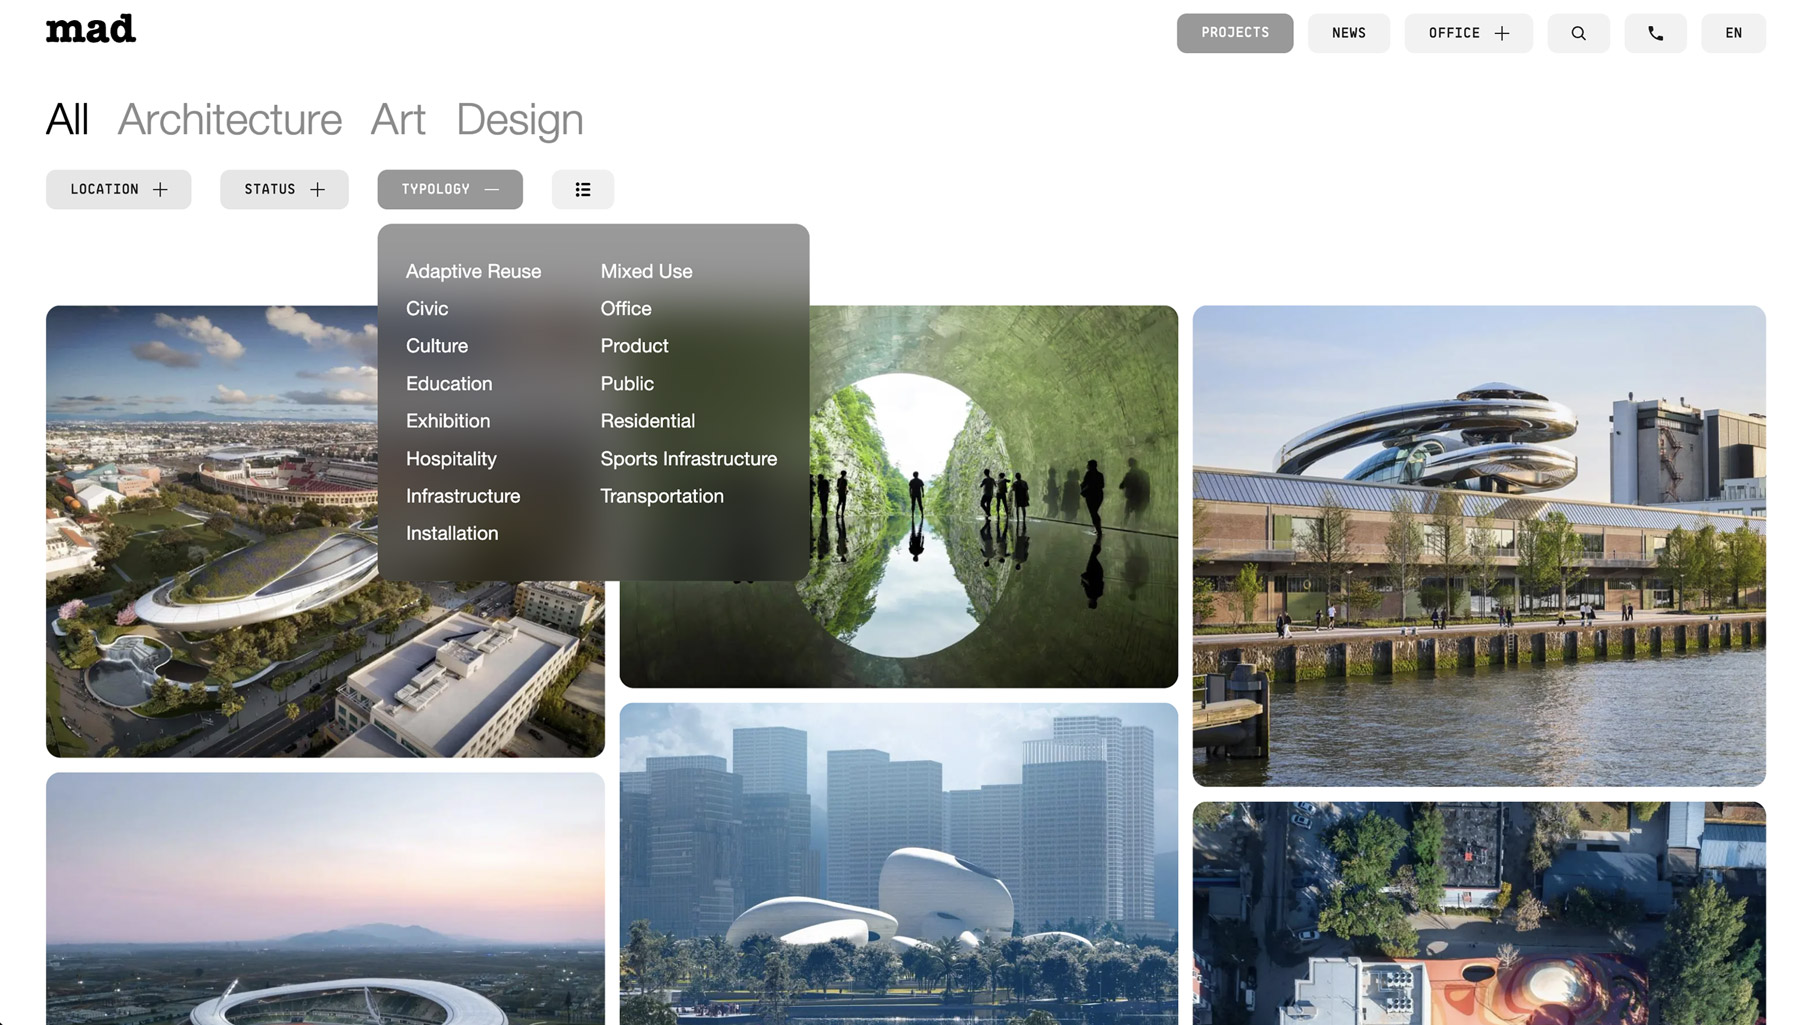This screenshot has height=1025, width=1807.
Task: Expand the Location filter
Action: point(118,189)
